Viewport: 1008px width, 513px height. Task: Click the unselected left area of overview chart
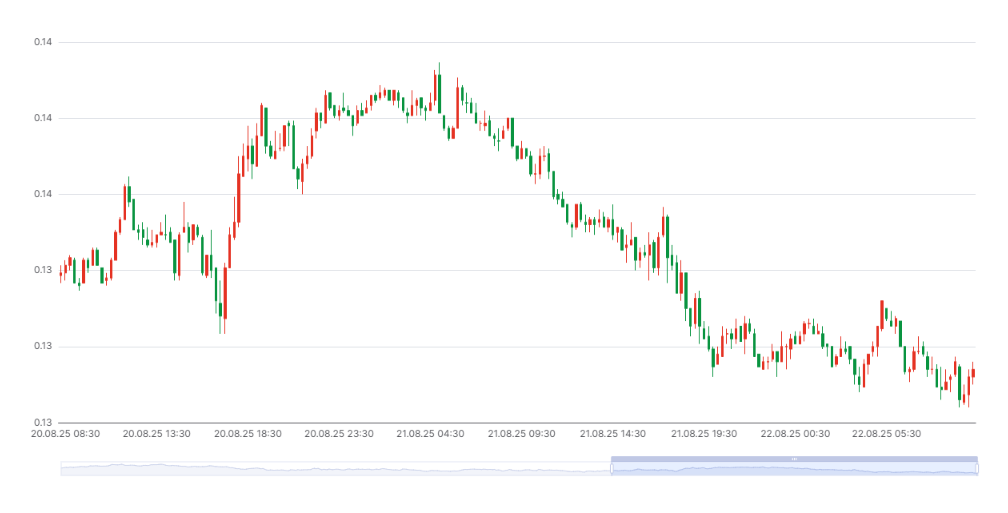click(x=335, y=469)
